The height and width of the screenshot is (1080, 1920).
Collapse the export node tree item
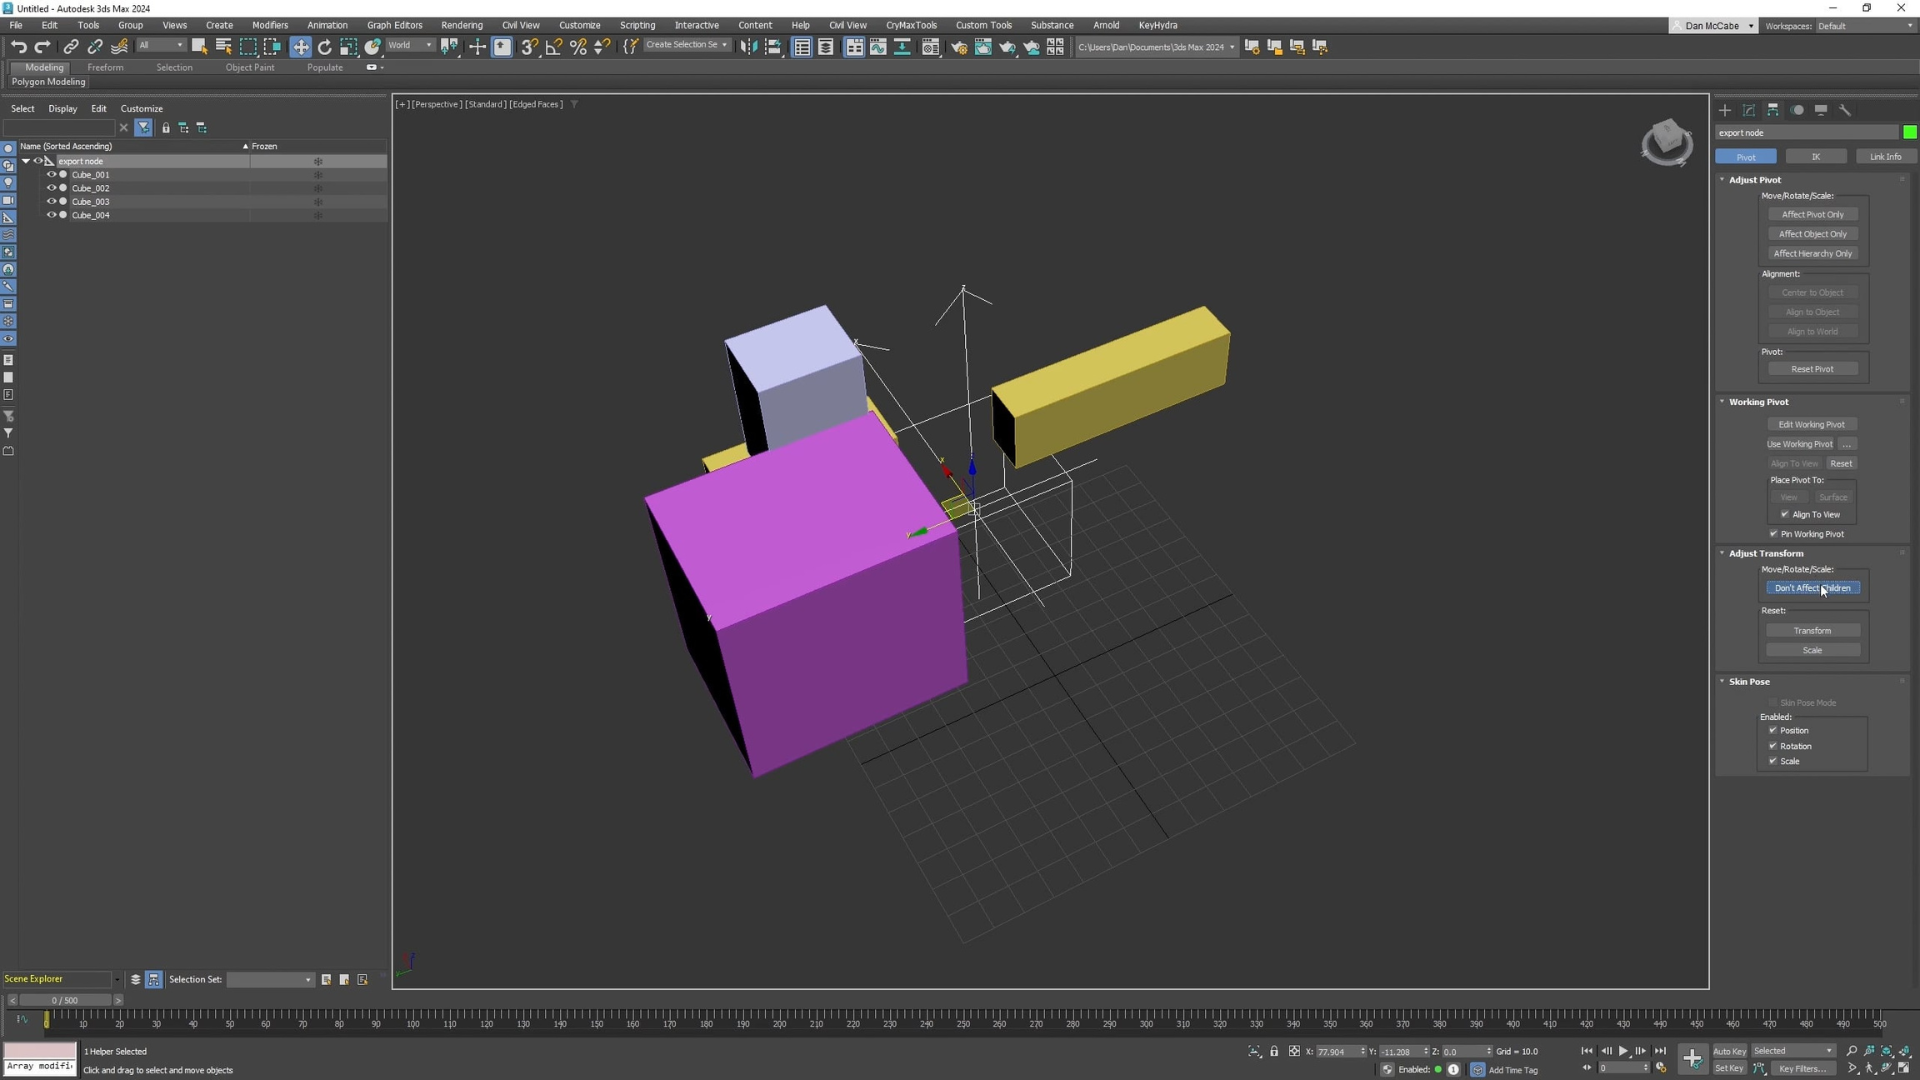[26, 161]
